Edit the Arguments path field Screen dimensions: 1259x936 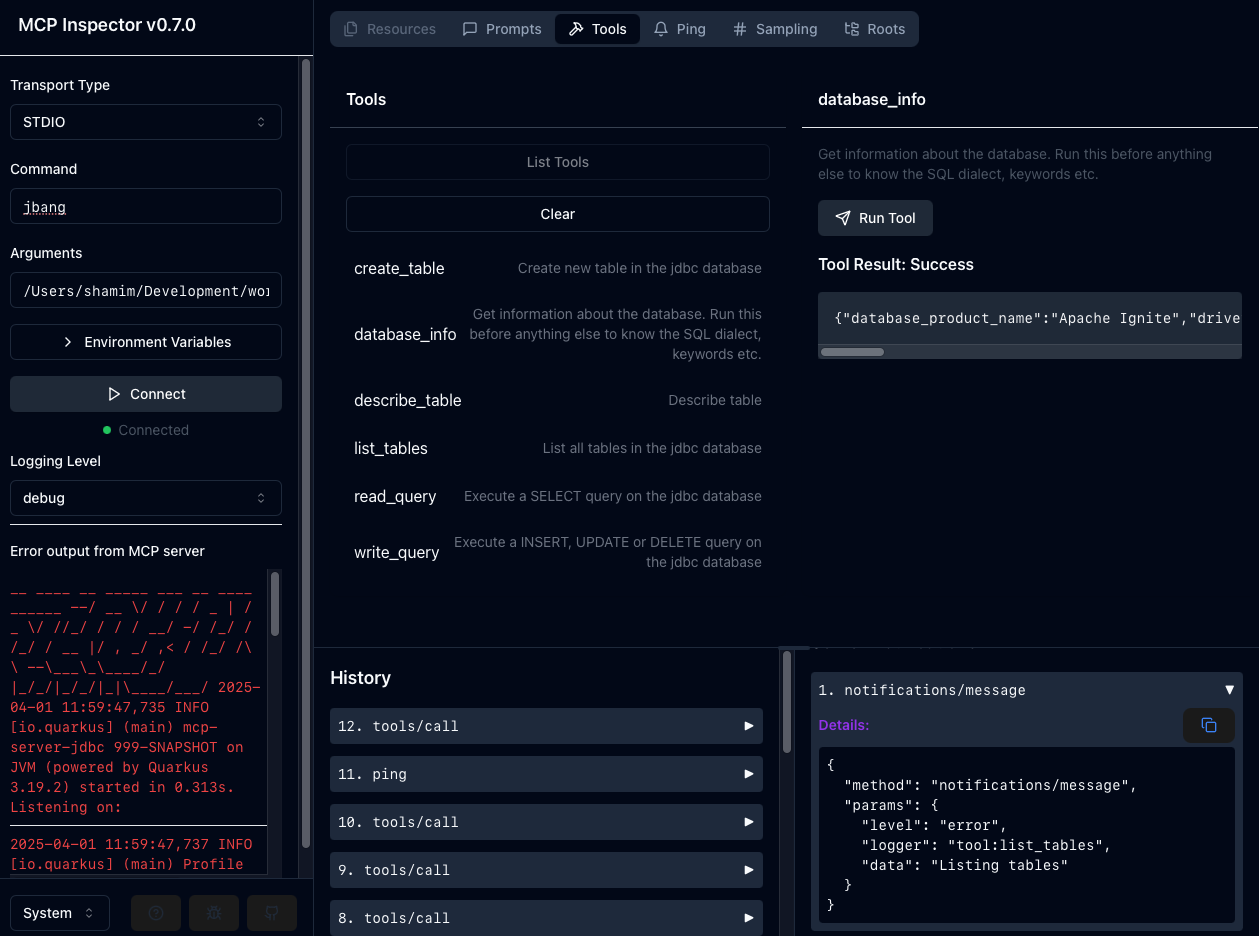pyautogui.click(x=146, y=290)
